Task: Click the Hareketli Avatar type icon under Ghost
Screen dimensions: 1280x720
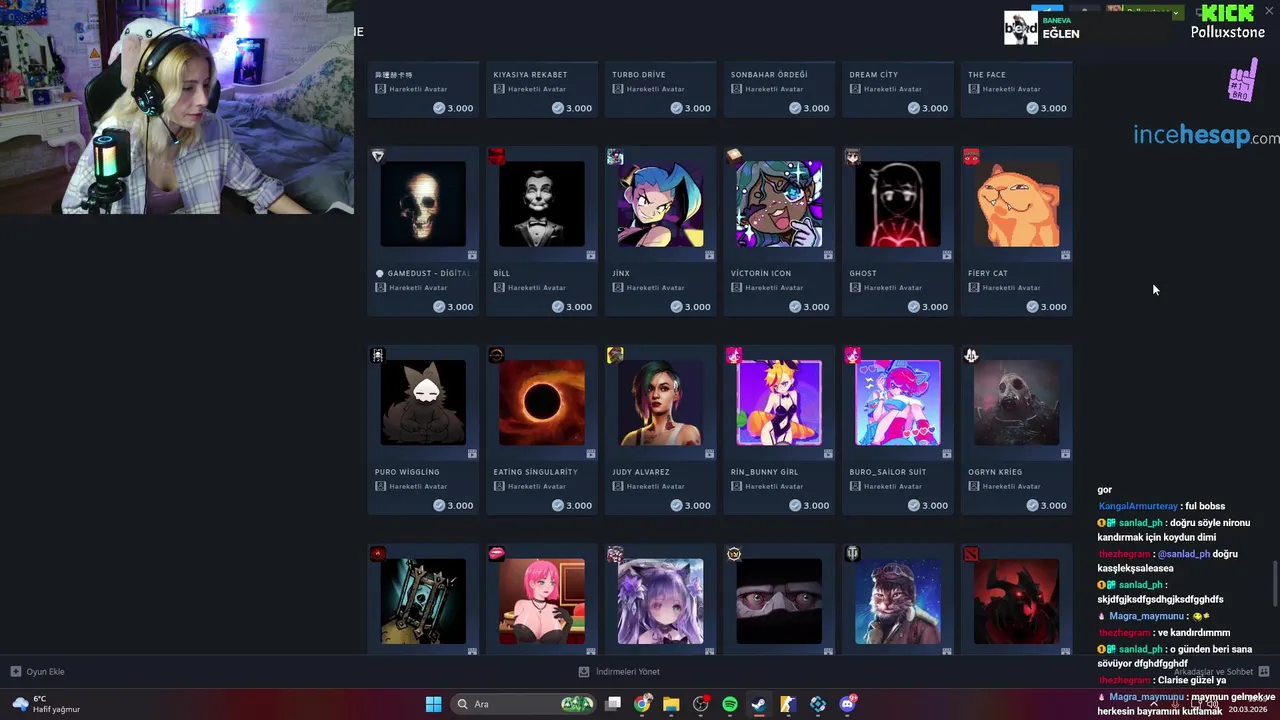Action: pos(855,287)
